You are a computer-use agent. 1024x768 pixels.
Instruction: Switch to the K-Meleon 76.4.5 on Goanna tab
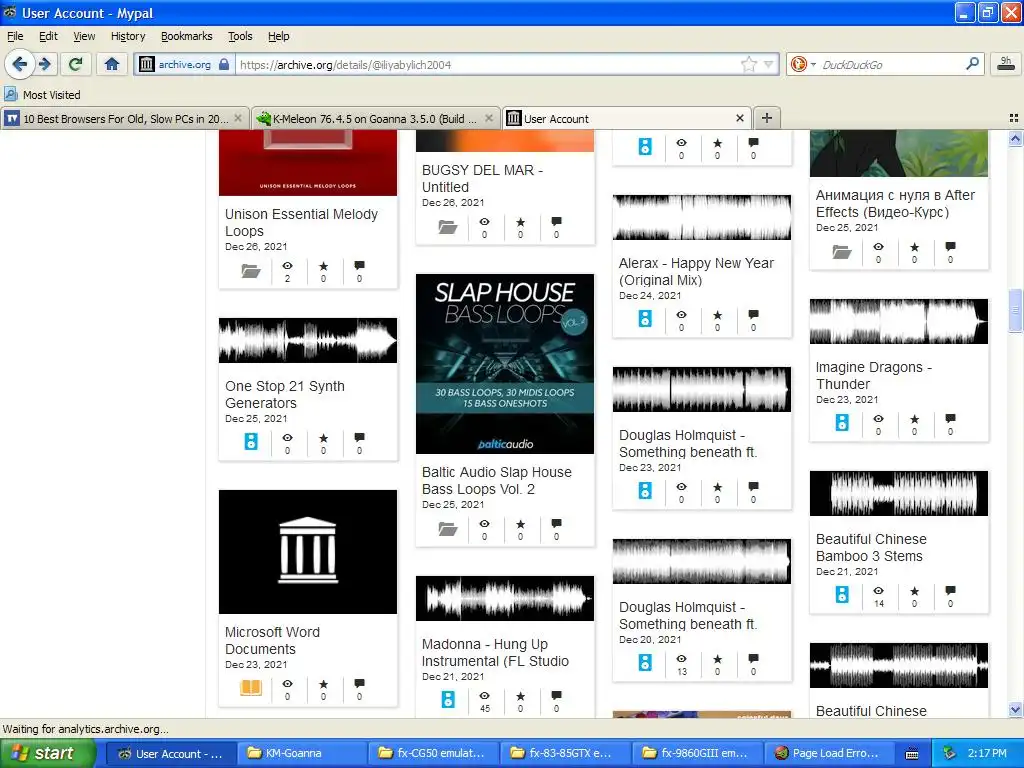(x=376, y=118)
